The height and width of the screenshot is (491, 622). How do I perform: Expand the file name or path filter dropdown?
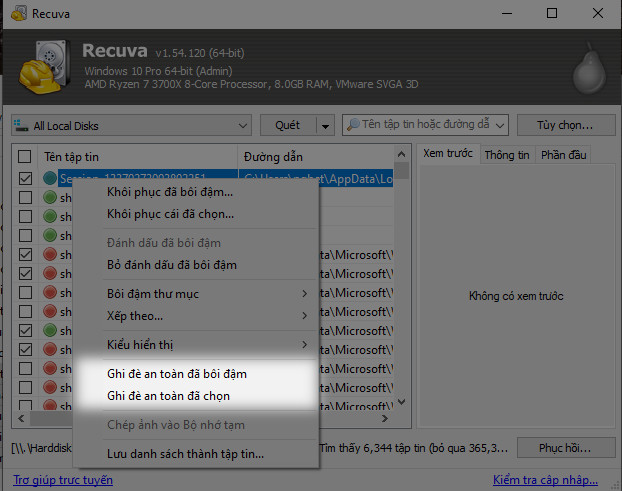tap(499, 125)
